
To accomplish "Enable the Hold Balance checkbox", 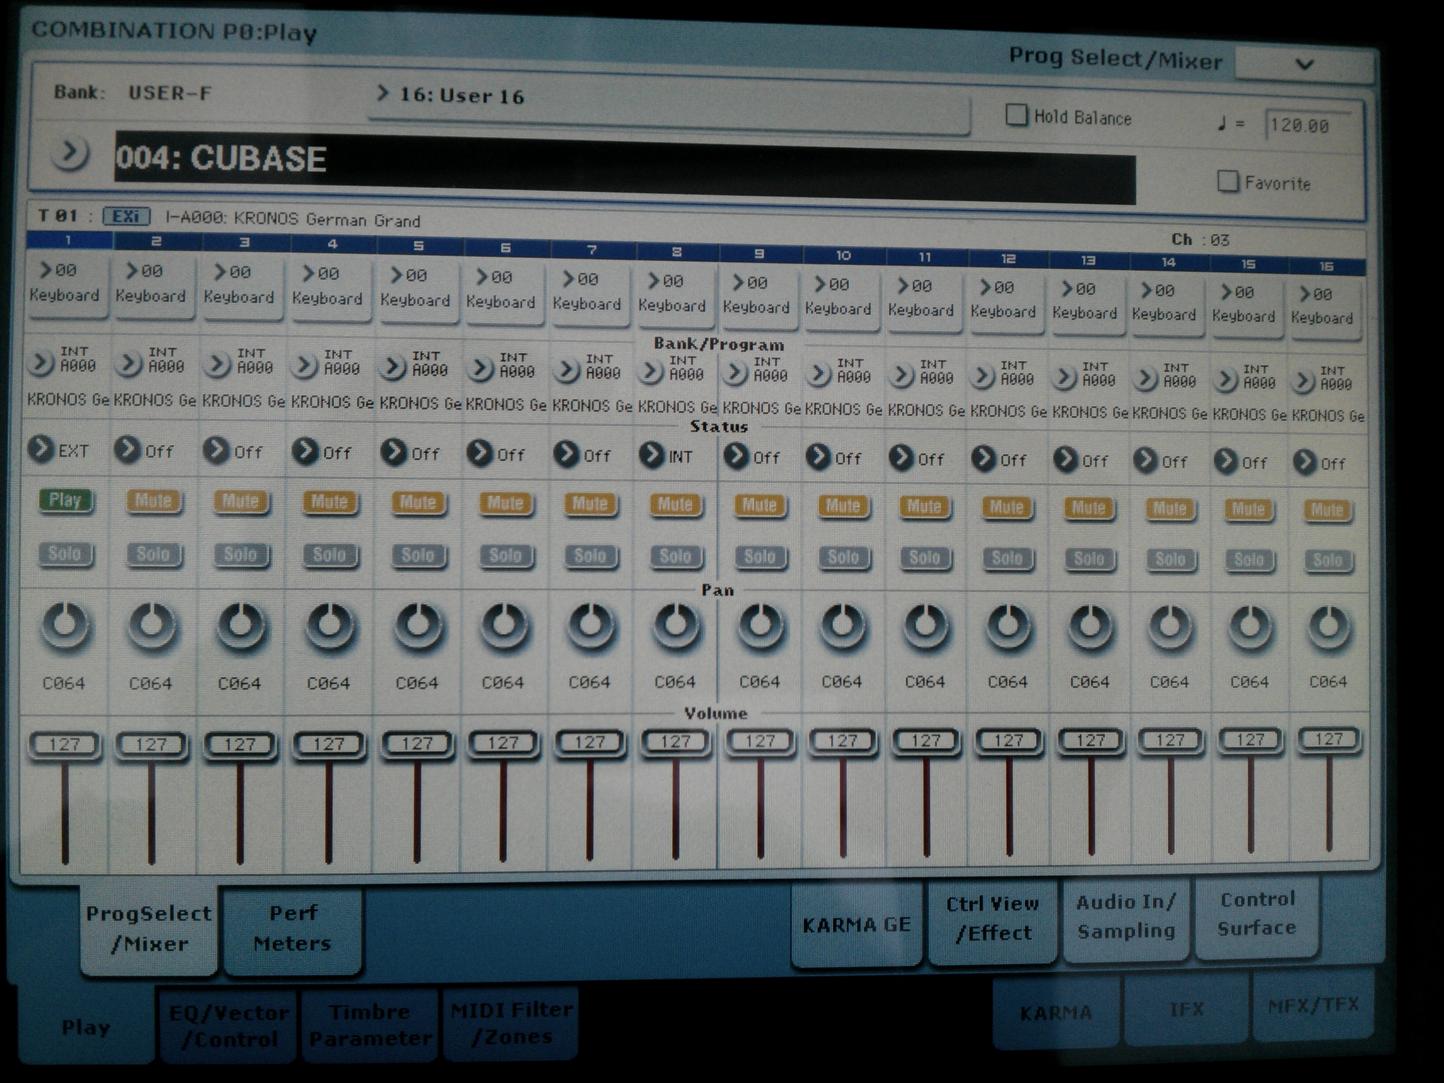I will click(x=1016, y=115).
